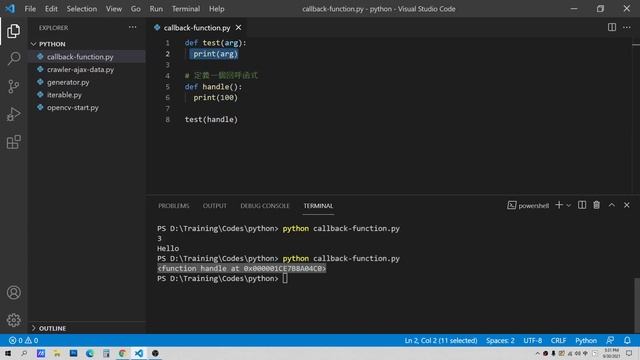Create a new terminal with plus icon
The image size is (640, 360).
tap(559, 205)
